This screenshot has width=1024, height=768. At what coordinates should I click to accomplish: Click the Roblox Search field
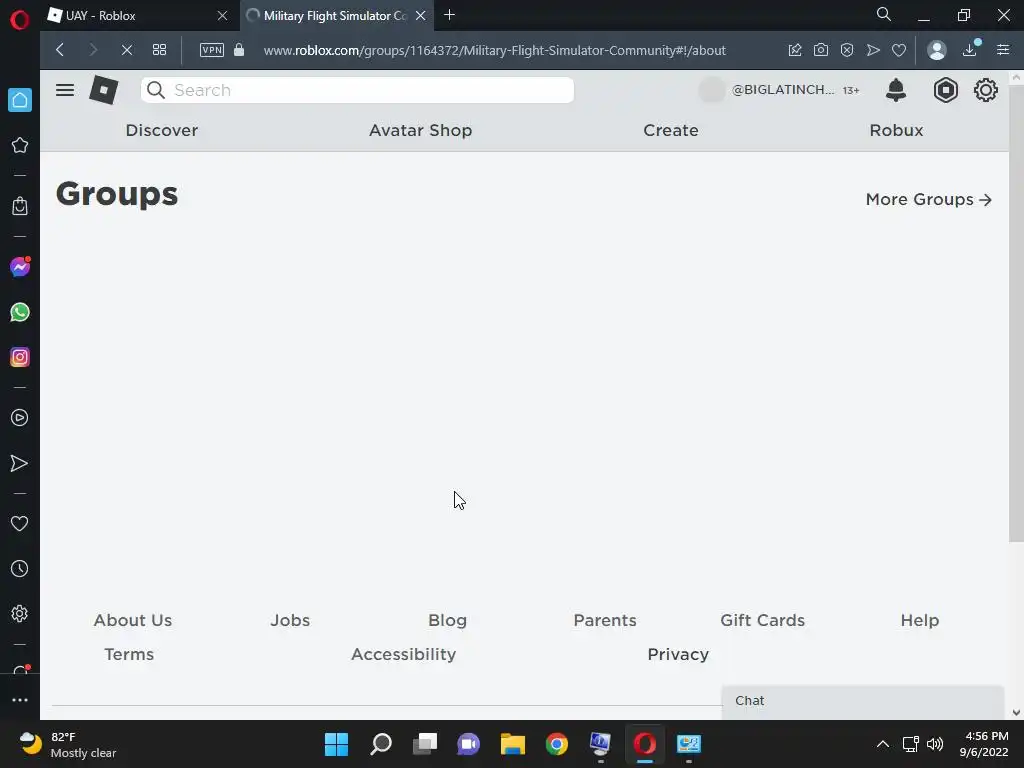tap(357, 90)
